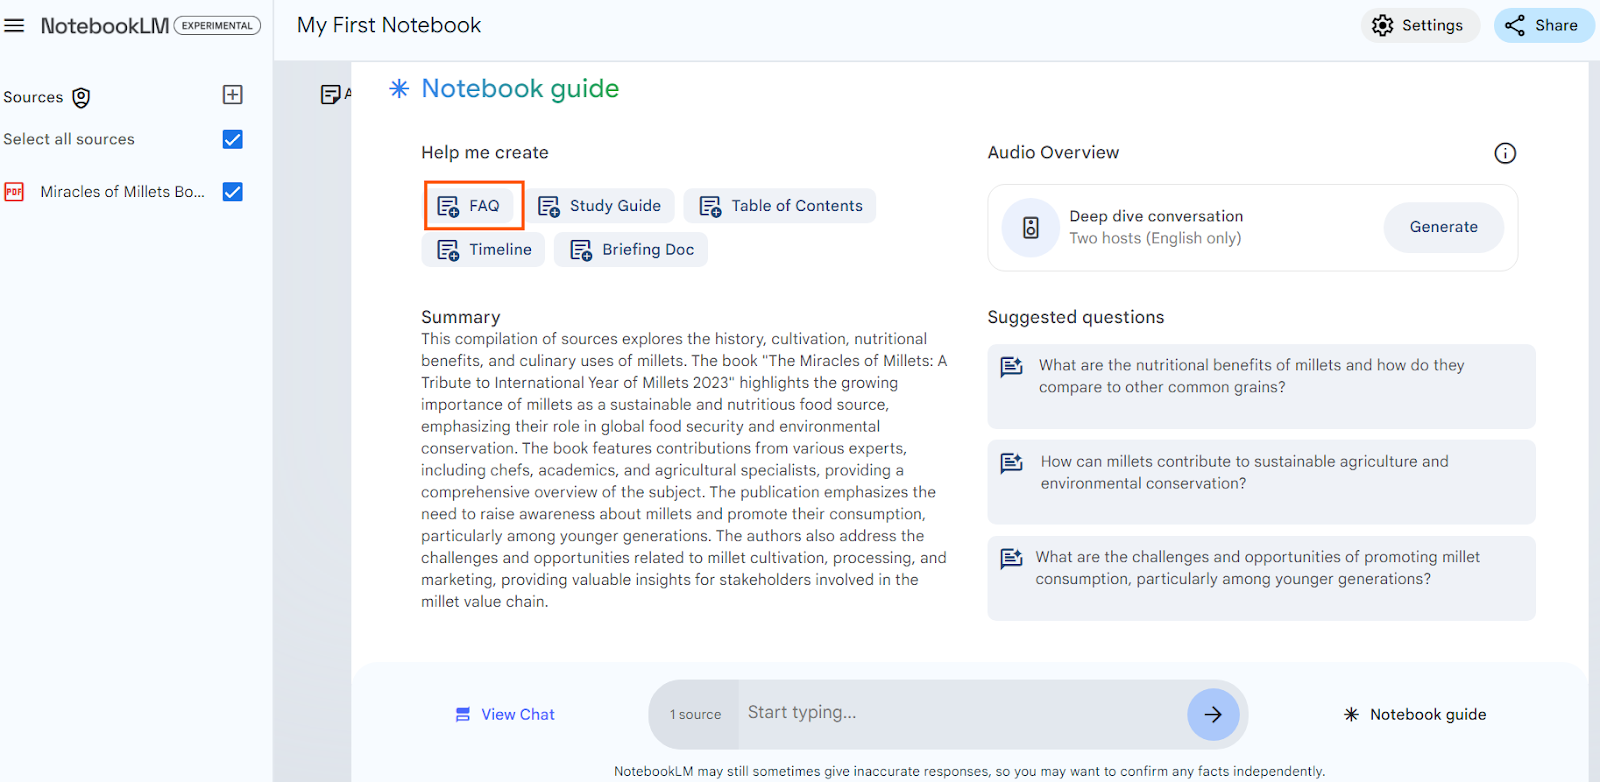Toggle Select all sources checkbox
This screenshot has height=782, width=1600.
tap(232, 139)
